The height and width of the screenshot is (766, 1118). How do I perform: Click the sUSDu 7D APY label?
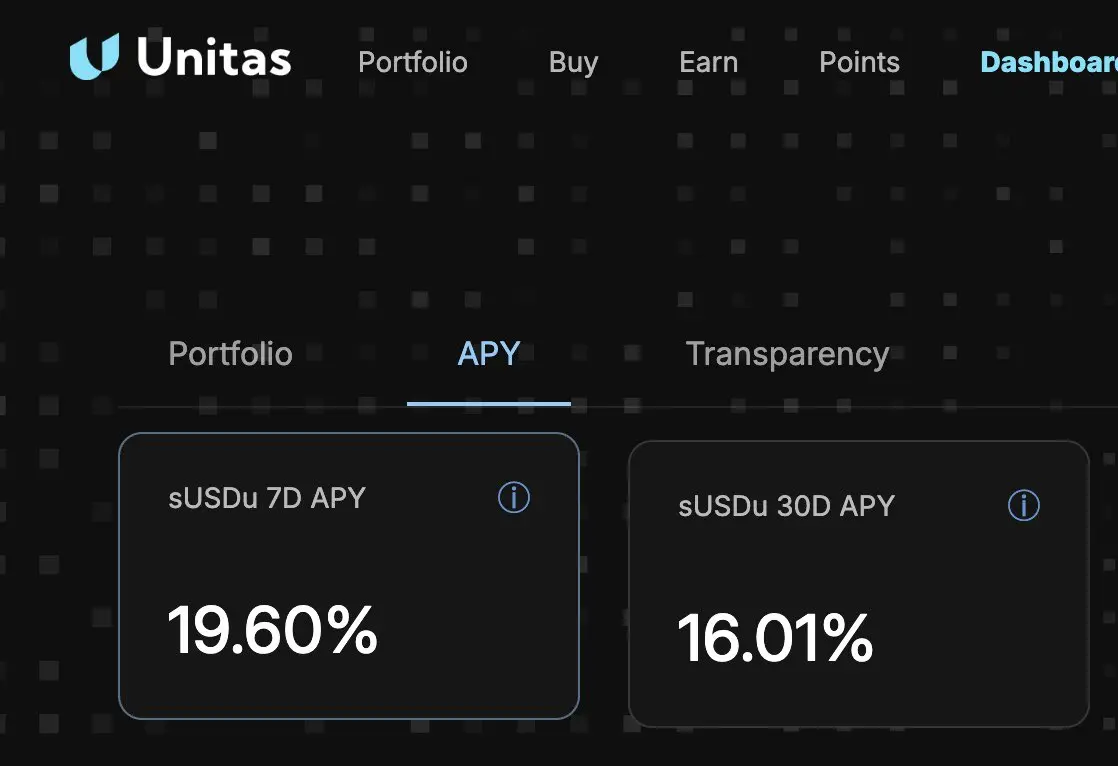[267, 498]
